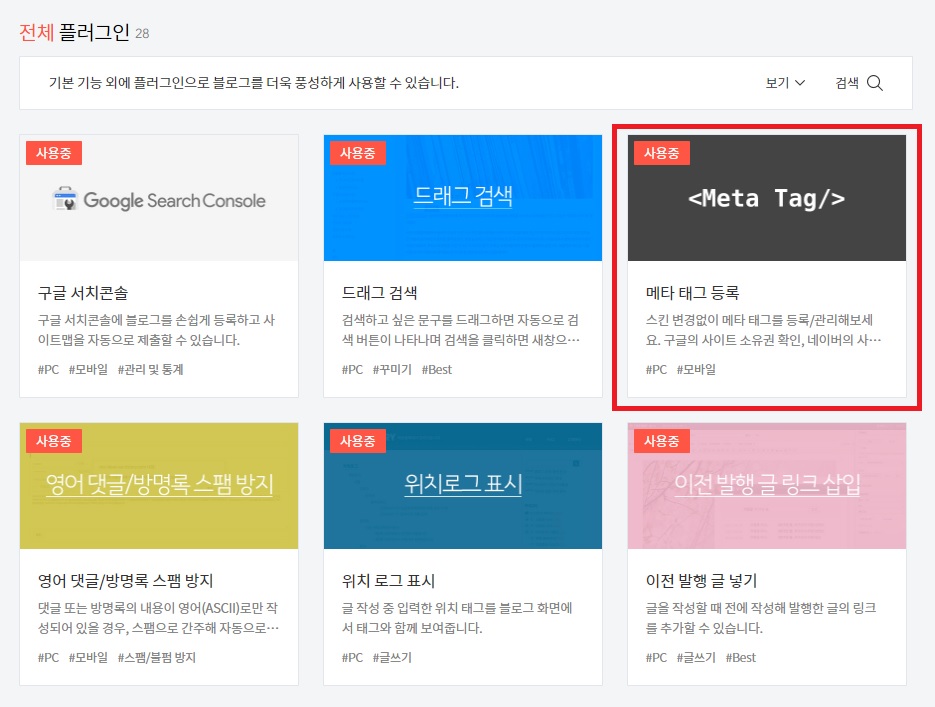Open the Meta Tag thumbnail
935x707 pixels.
[767, 198]
